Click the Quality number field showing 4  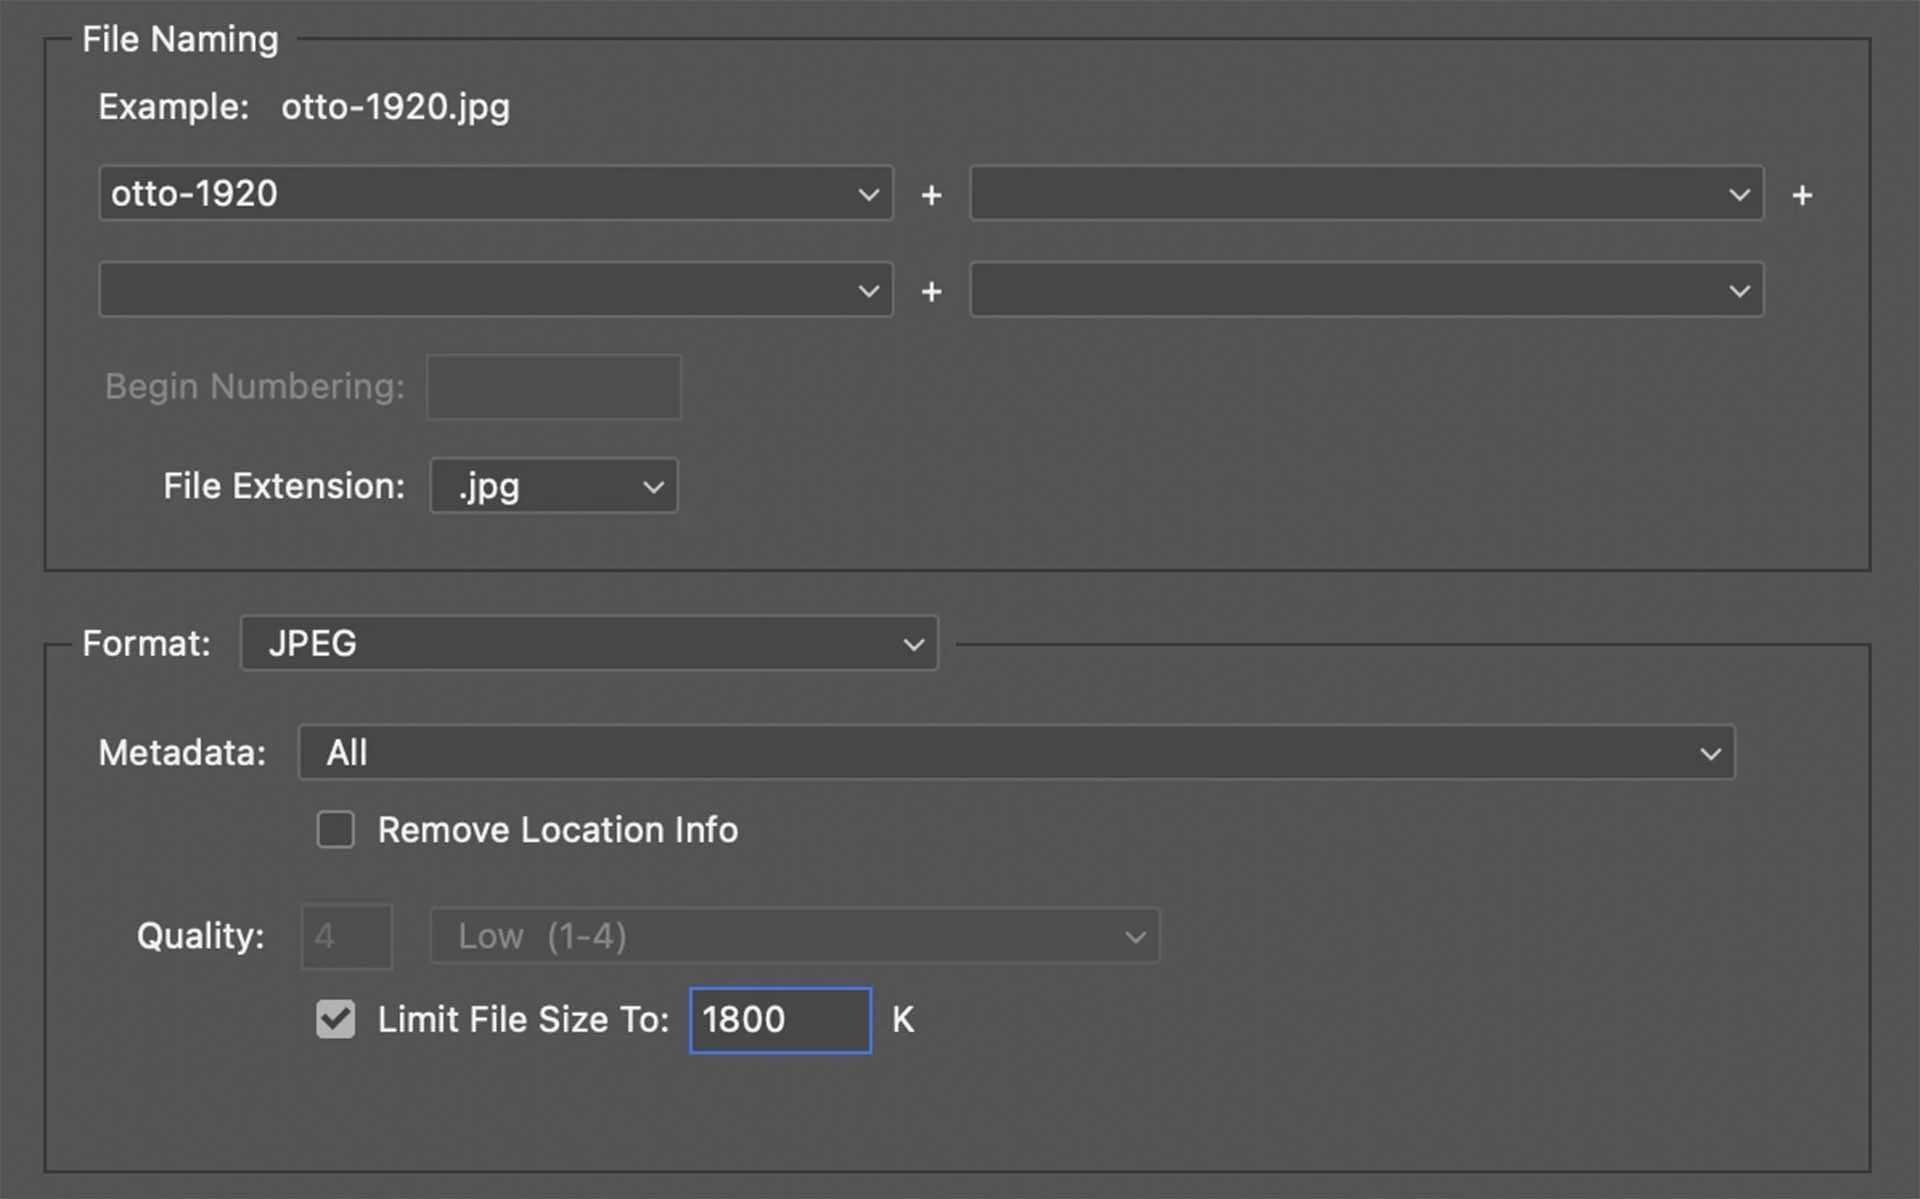pos(345,936)
